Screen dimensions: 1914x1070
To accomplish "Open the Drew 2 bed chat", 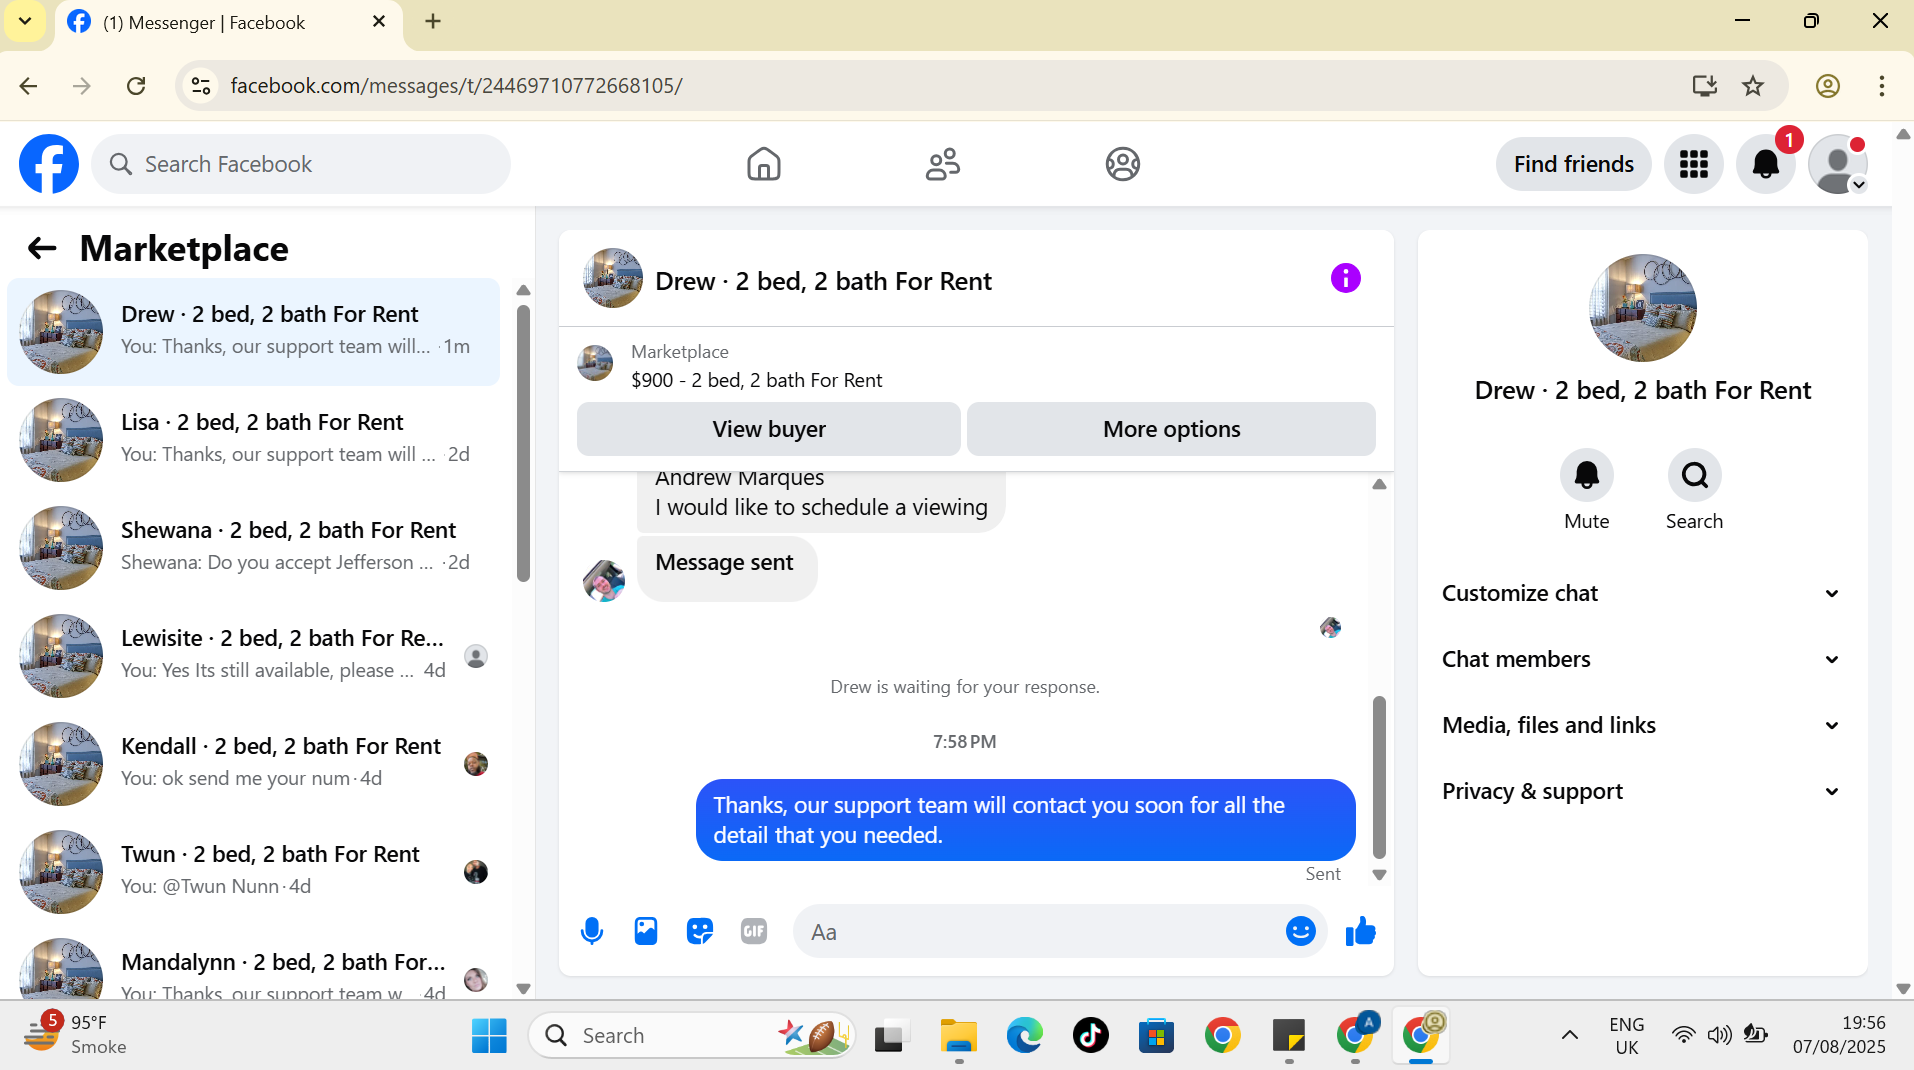I will (254, 332).
